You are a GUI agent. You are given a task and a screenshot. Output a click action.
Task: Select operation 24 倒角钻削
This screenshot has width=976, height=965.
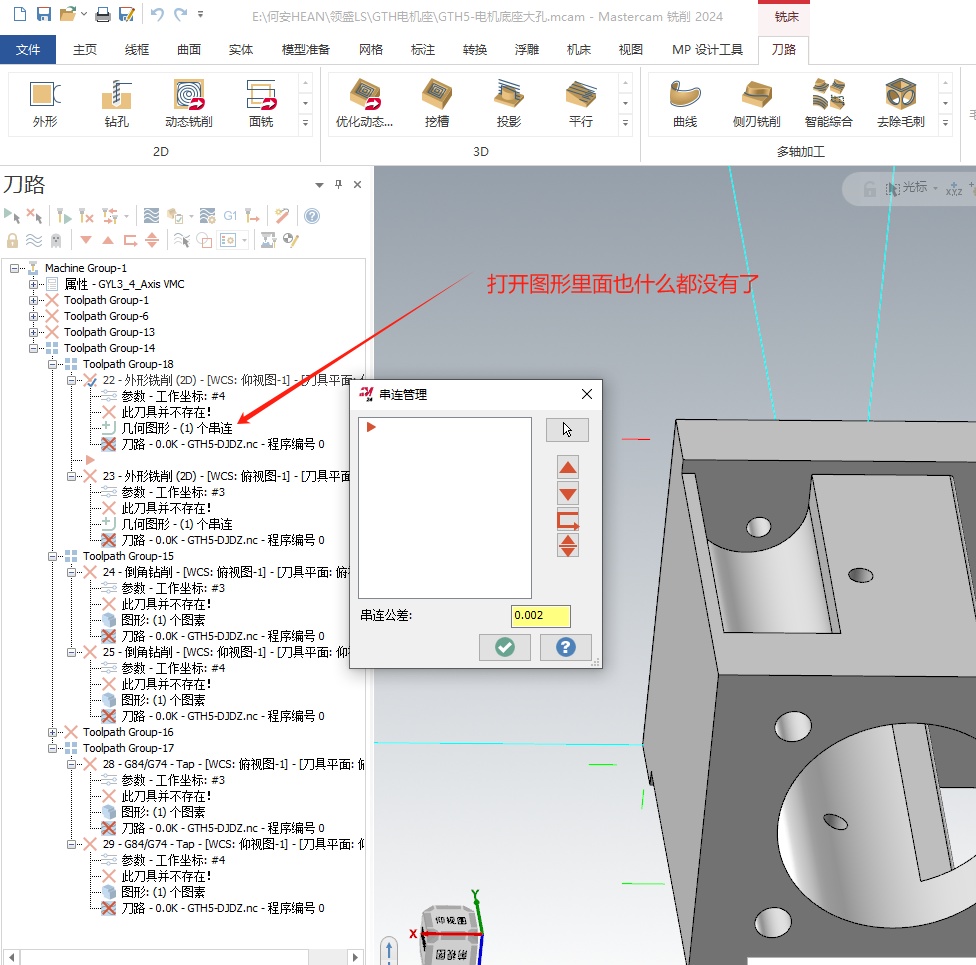click(x=226, y=572)
